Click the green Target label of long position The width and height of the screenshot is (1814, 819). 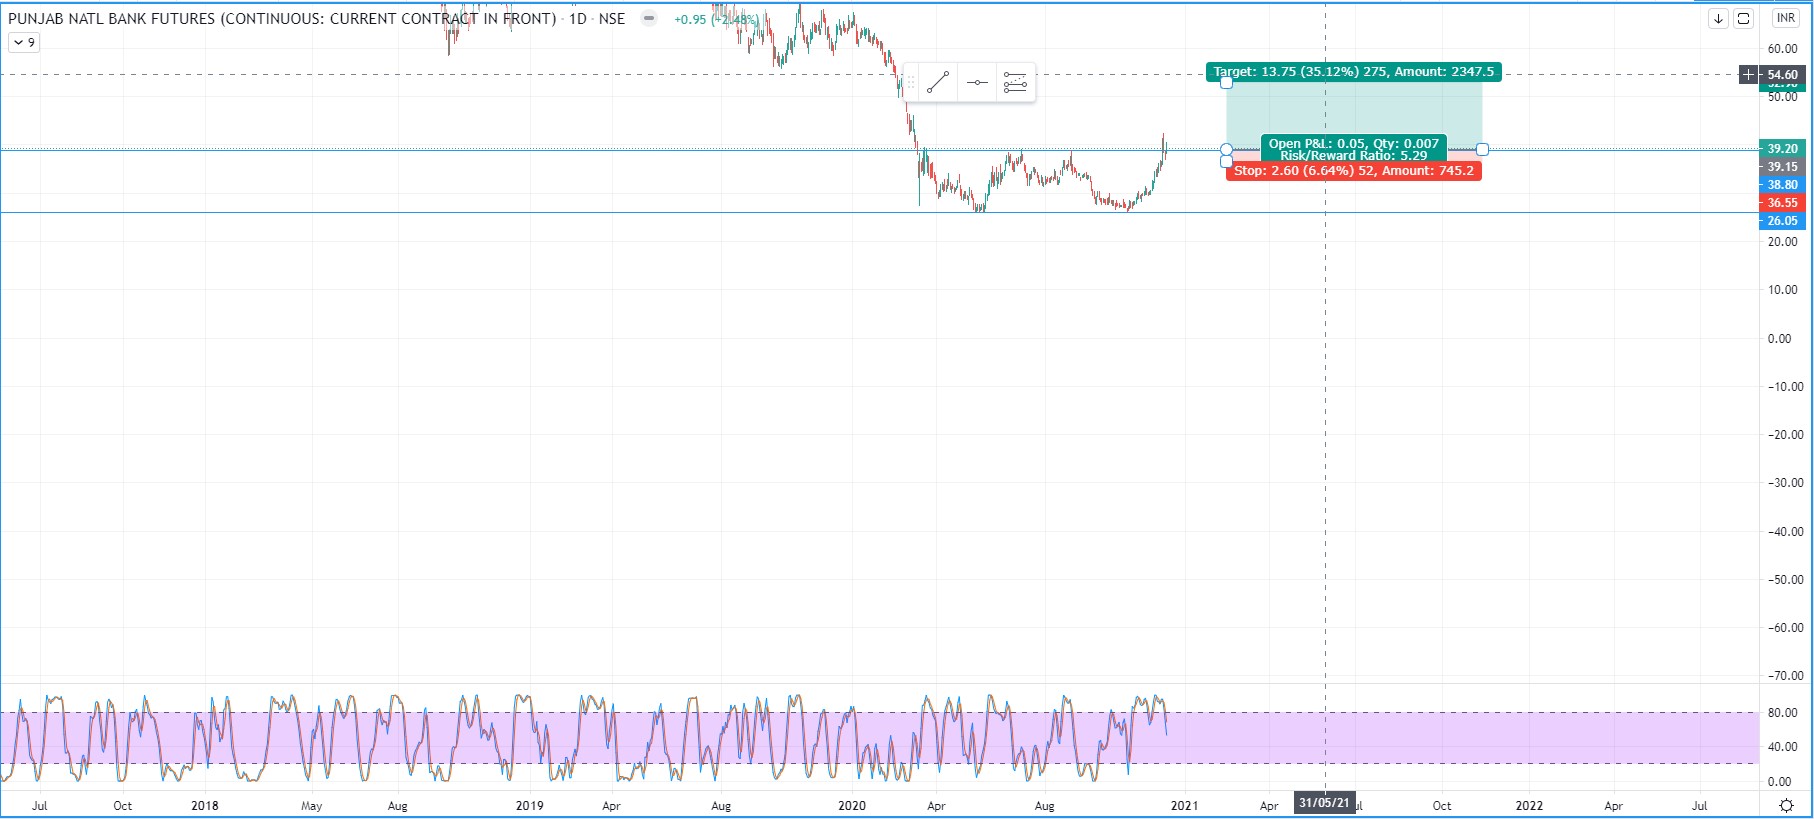click(1353, 72)
